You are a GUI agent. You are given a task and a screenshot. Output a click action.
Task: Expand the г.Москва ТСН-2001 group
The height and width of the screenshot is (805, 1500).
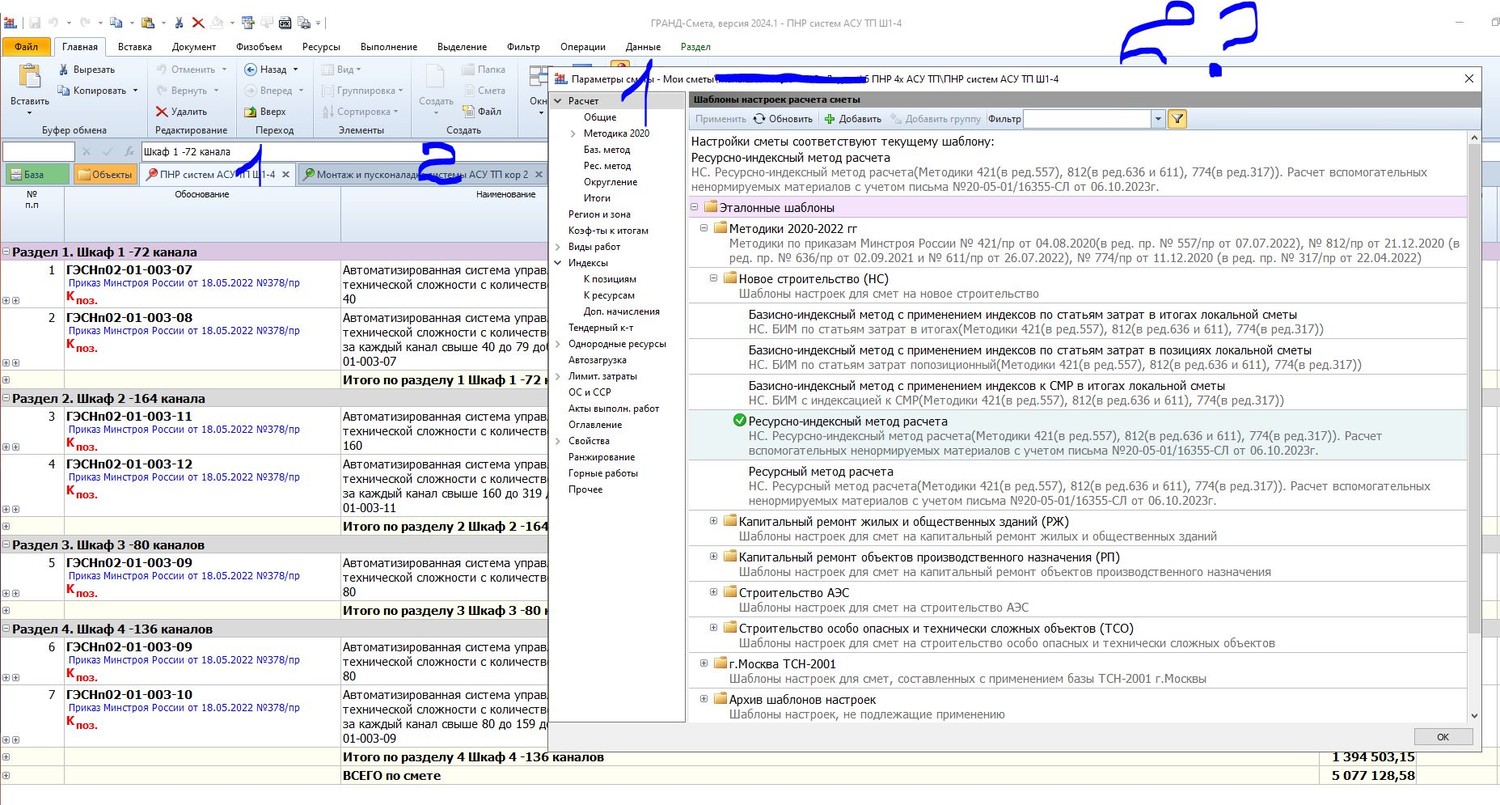pyautogui.click(x=704, y=663)
